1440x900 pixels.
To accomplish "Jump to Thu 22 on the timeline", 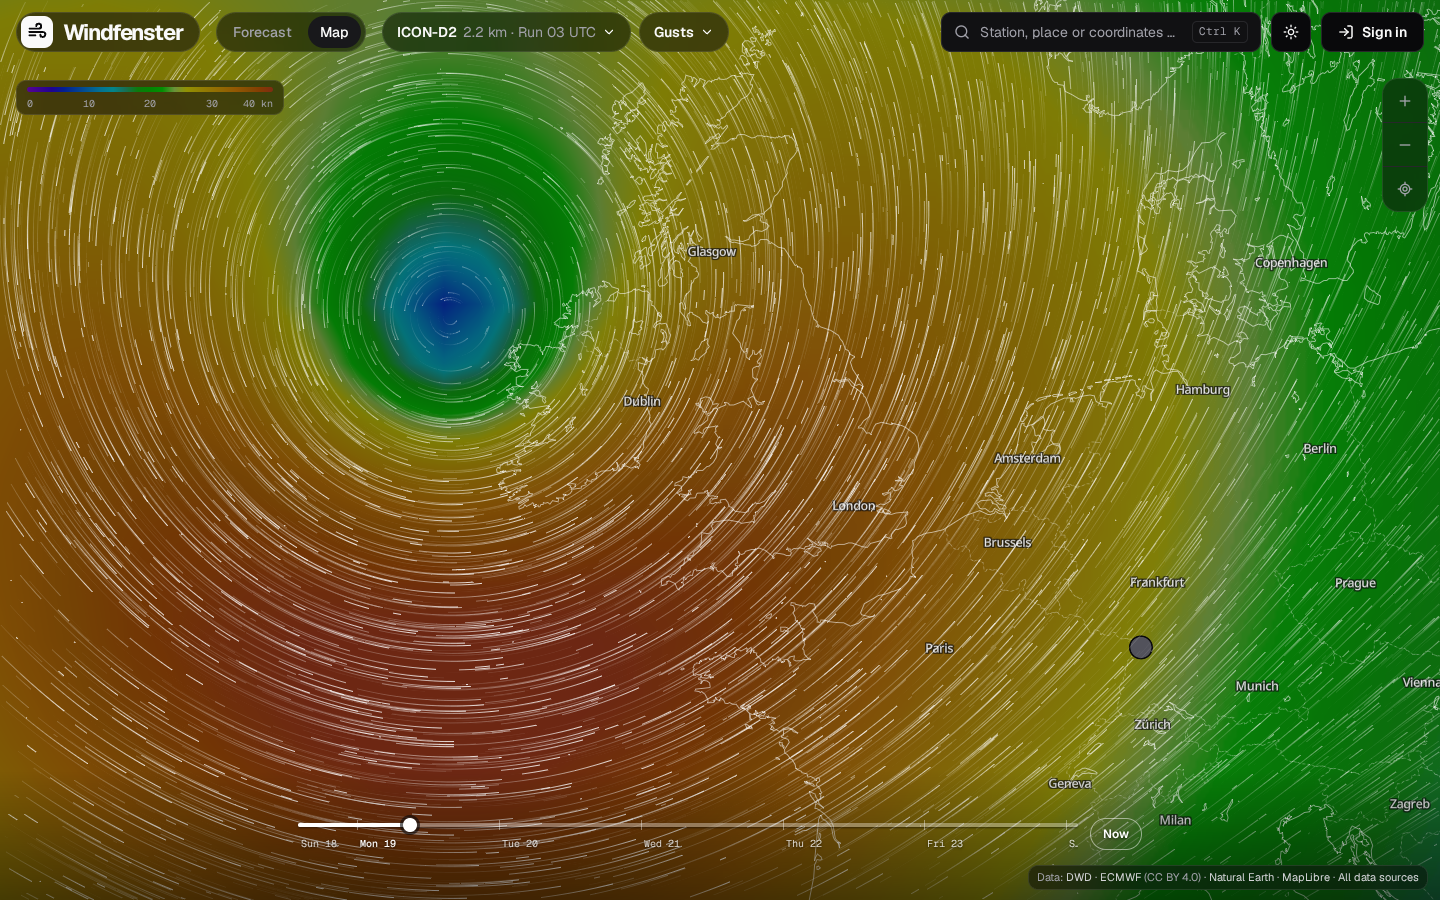I will click(804, 844).
